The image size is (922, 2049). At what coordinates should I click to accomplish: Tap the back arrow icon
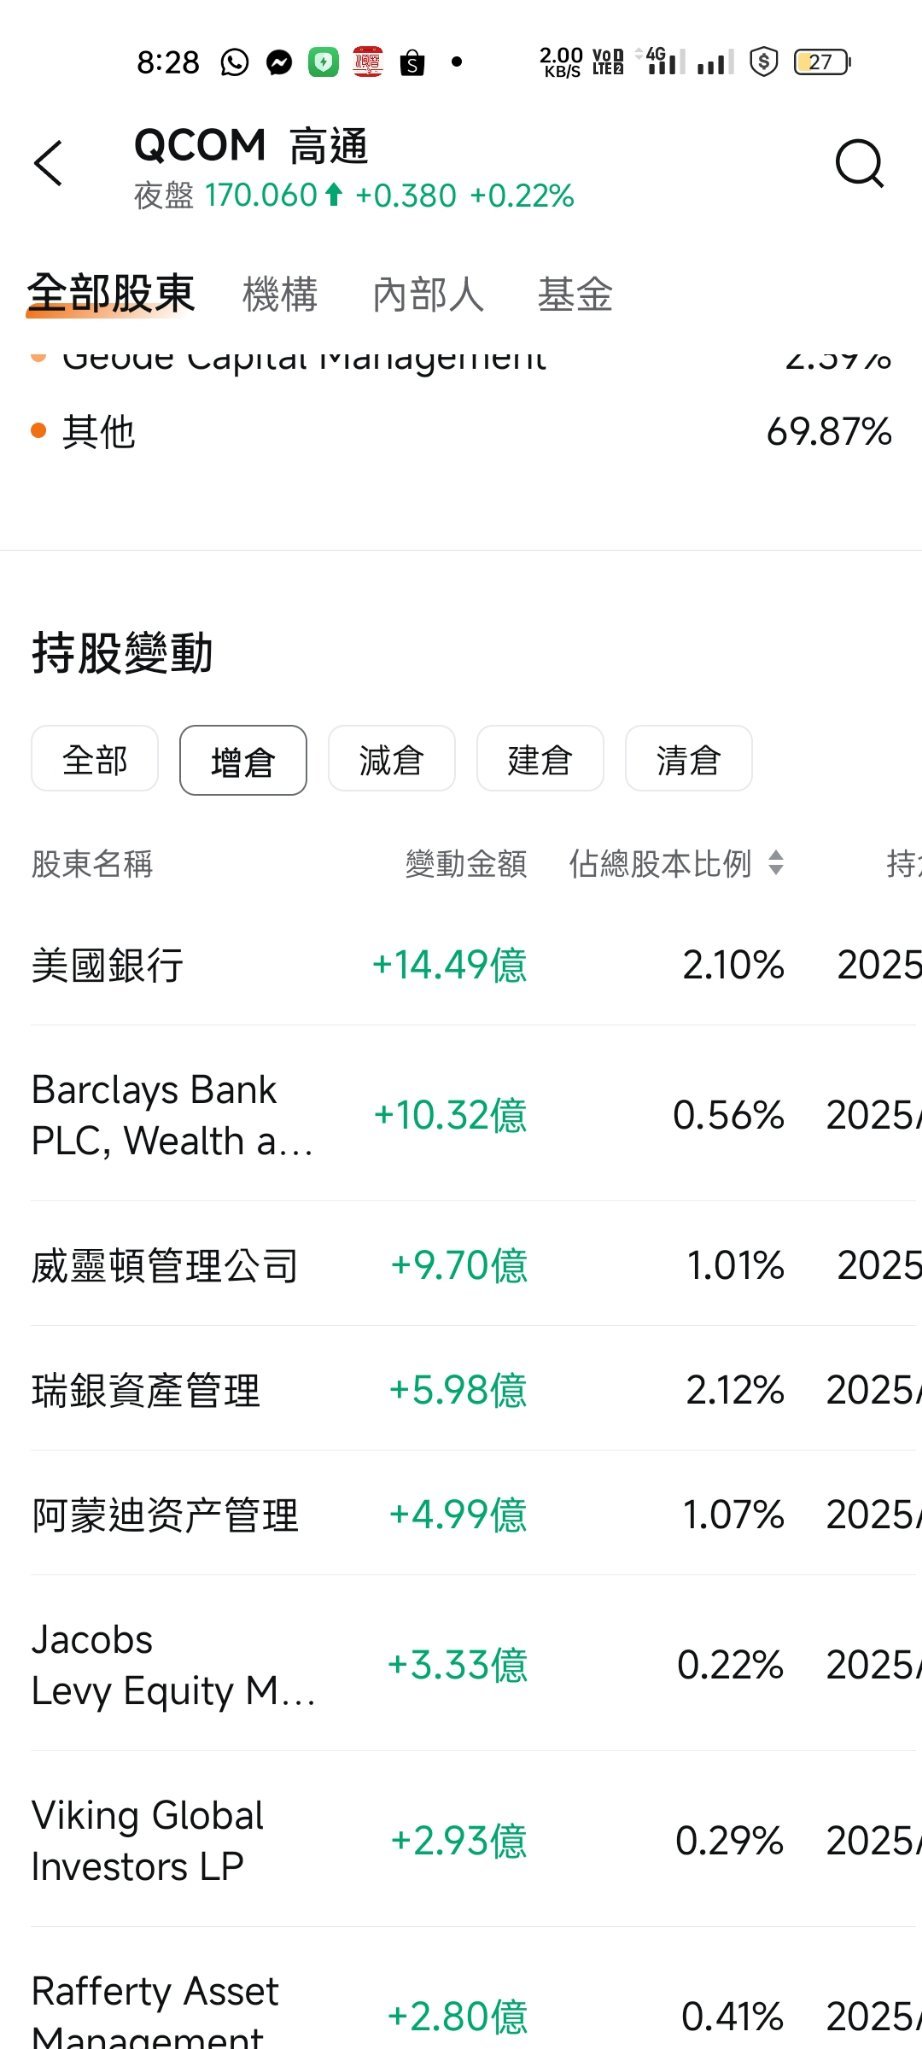coord(48,163)
